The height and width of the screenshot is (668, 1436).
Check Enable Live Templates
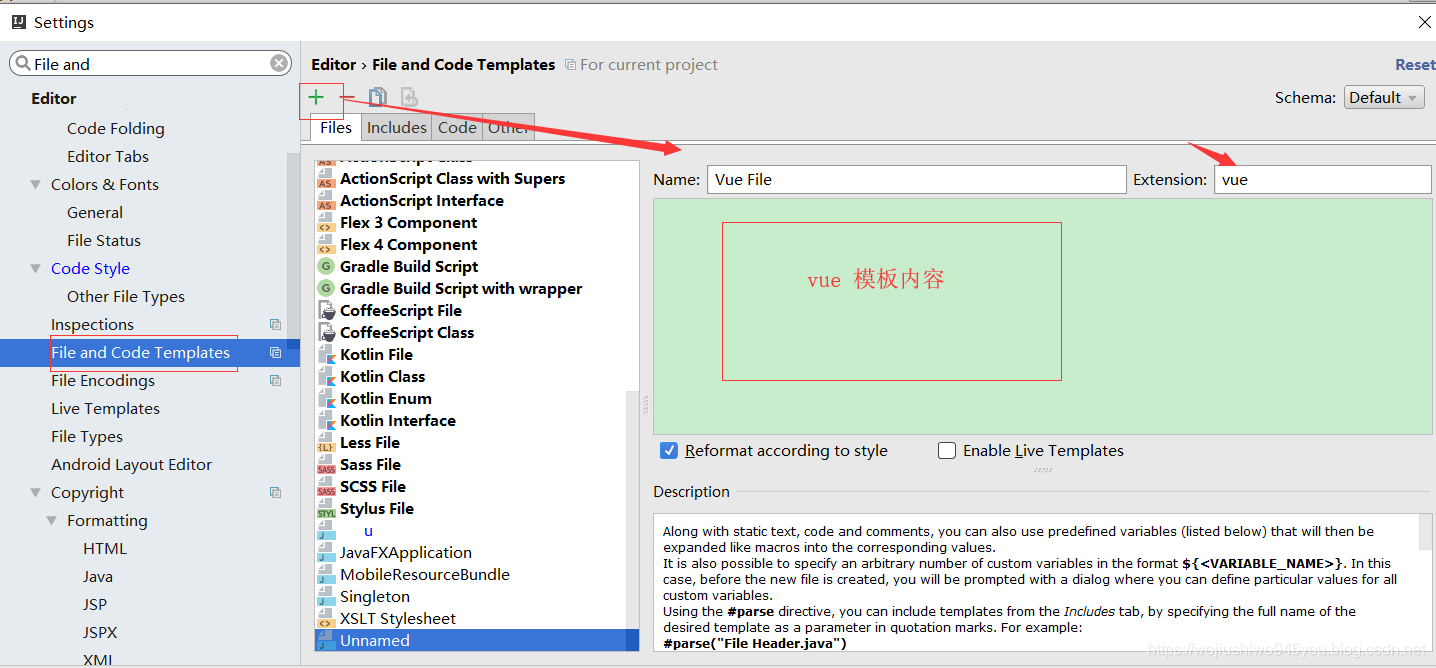pyautogui.click(x=947, y=451)
